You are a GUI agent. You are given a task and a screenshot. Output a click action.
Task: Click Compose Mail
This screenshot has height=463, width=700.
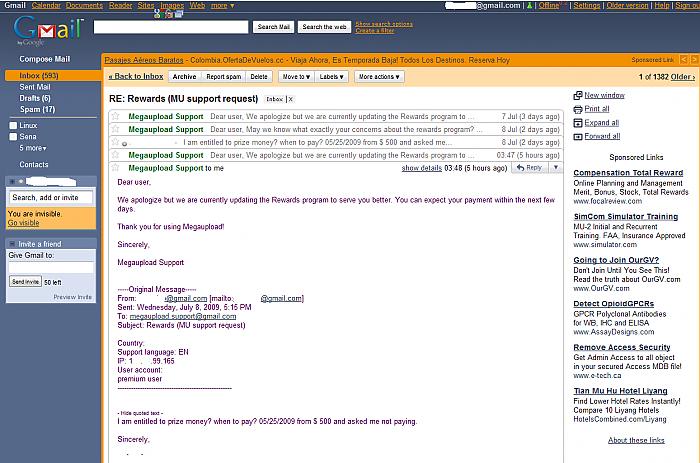45,59
